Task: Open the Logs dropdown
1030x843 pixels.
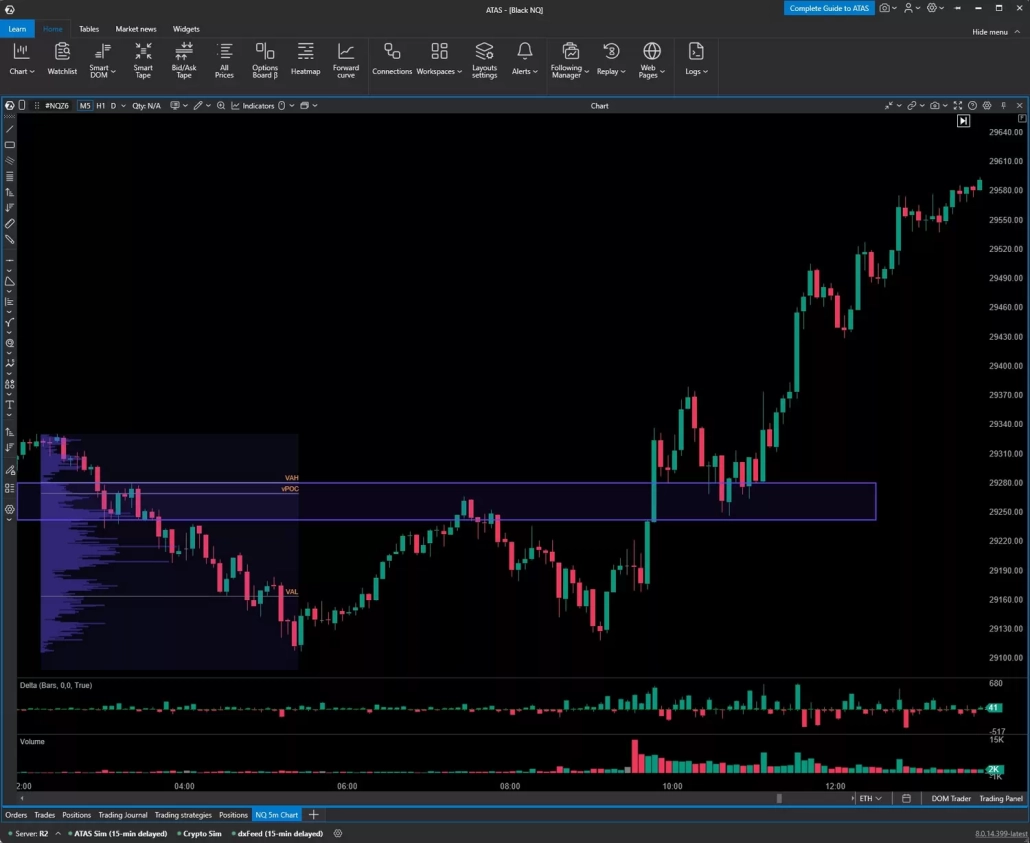Action: [x=696, y=60]
